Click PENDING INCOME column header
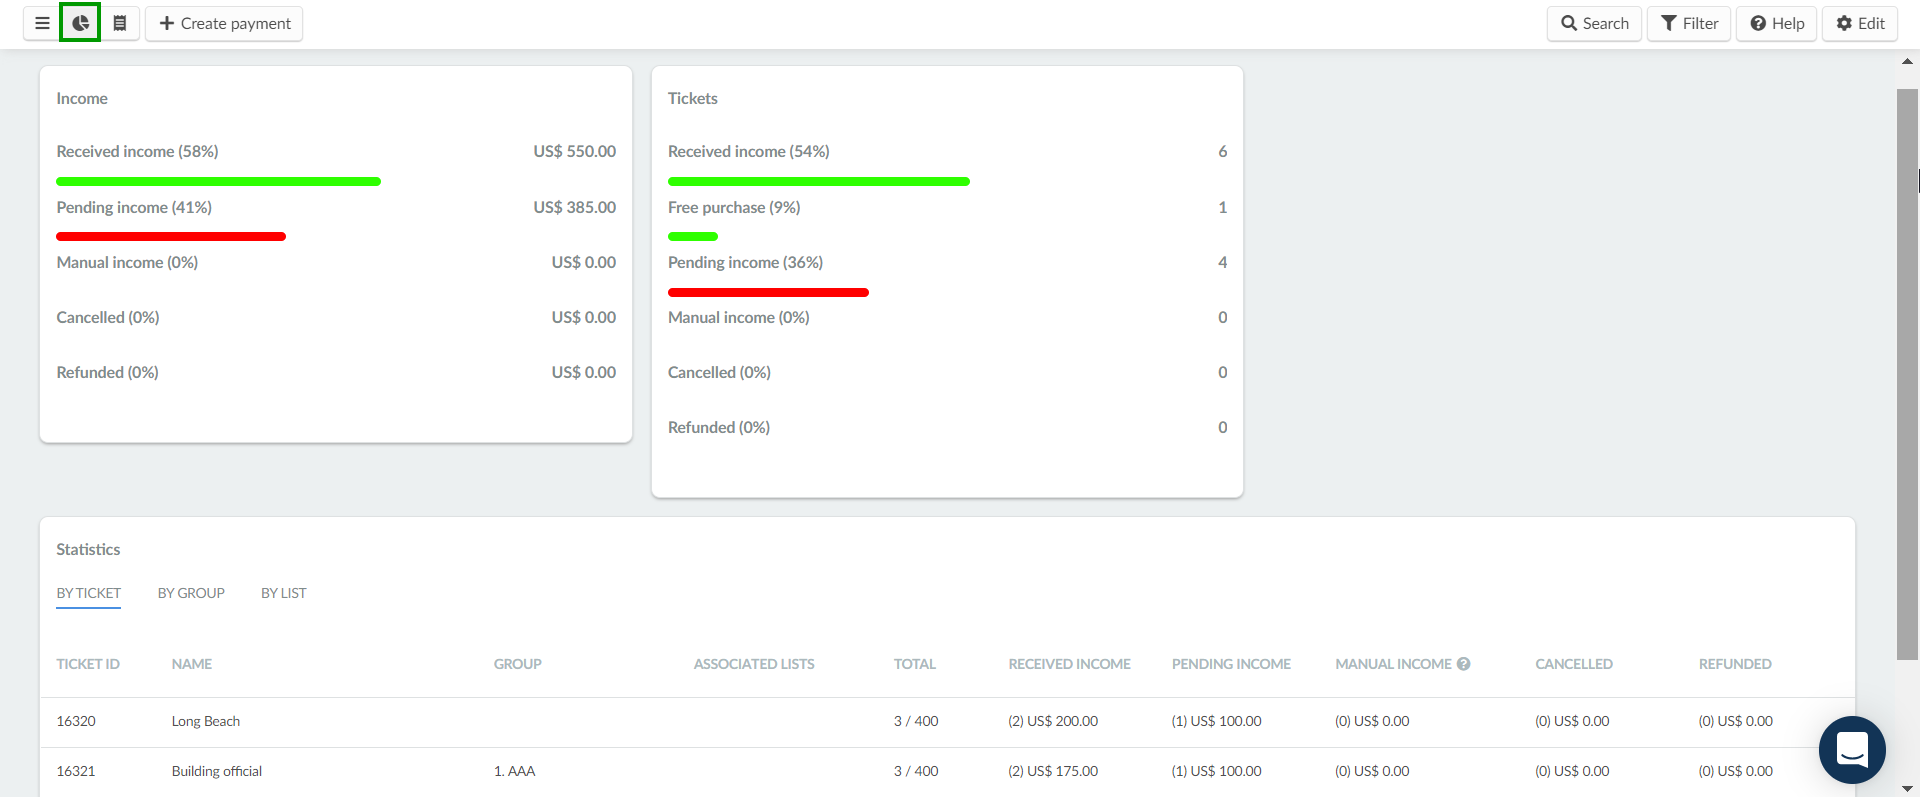 click(1231, 664)
